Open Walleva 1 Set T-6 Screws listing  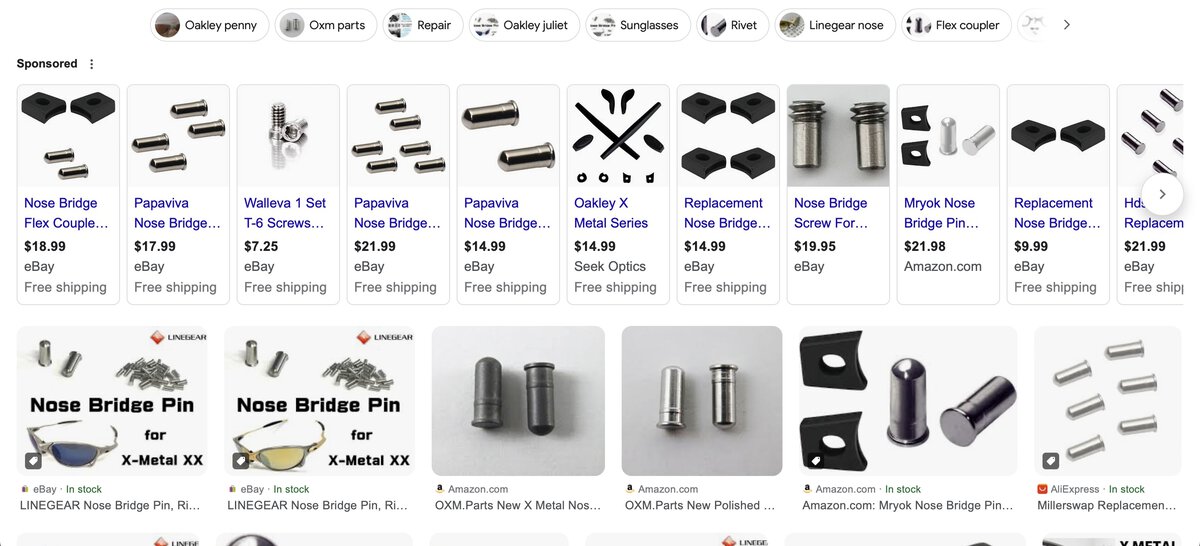(x=288, y=194)
